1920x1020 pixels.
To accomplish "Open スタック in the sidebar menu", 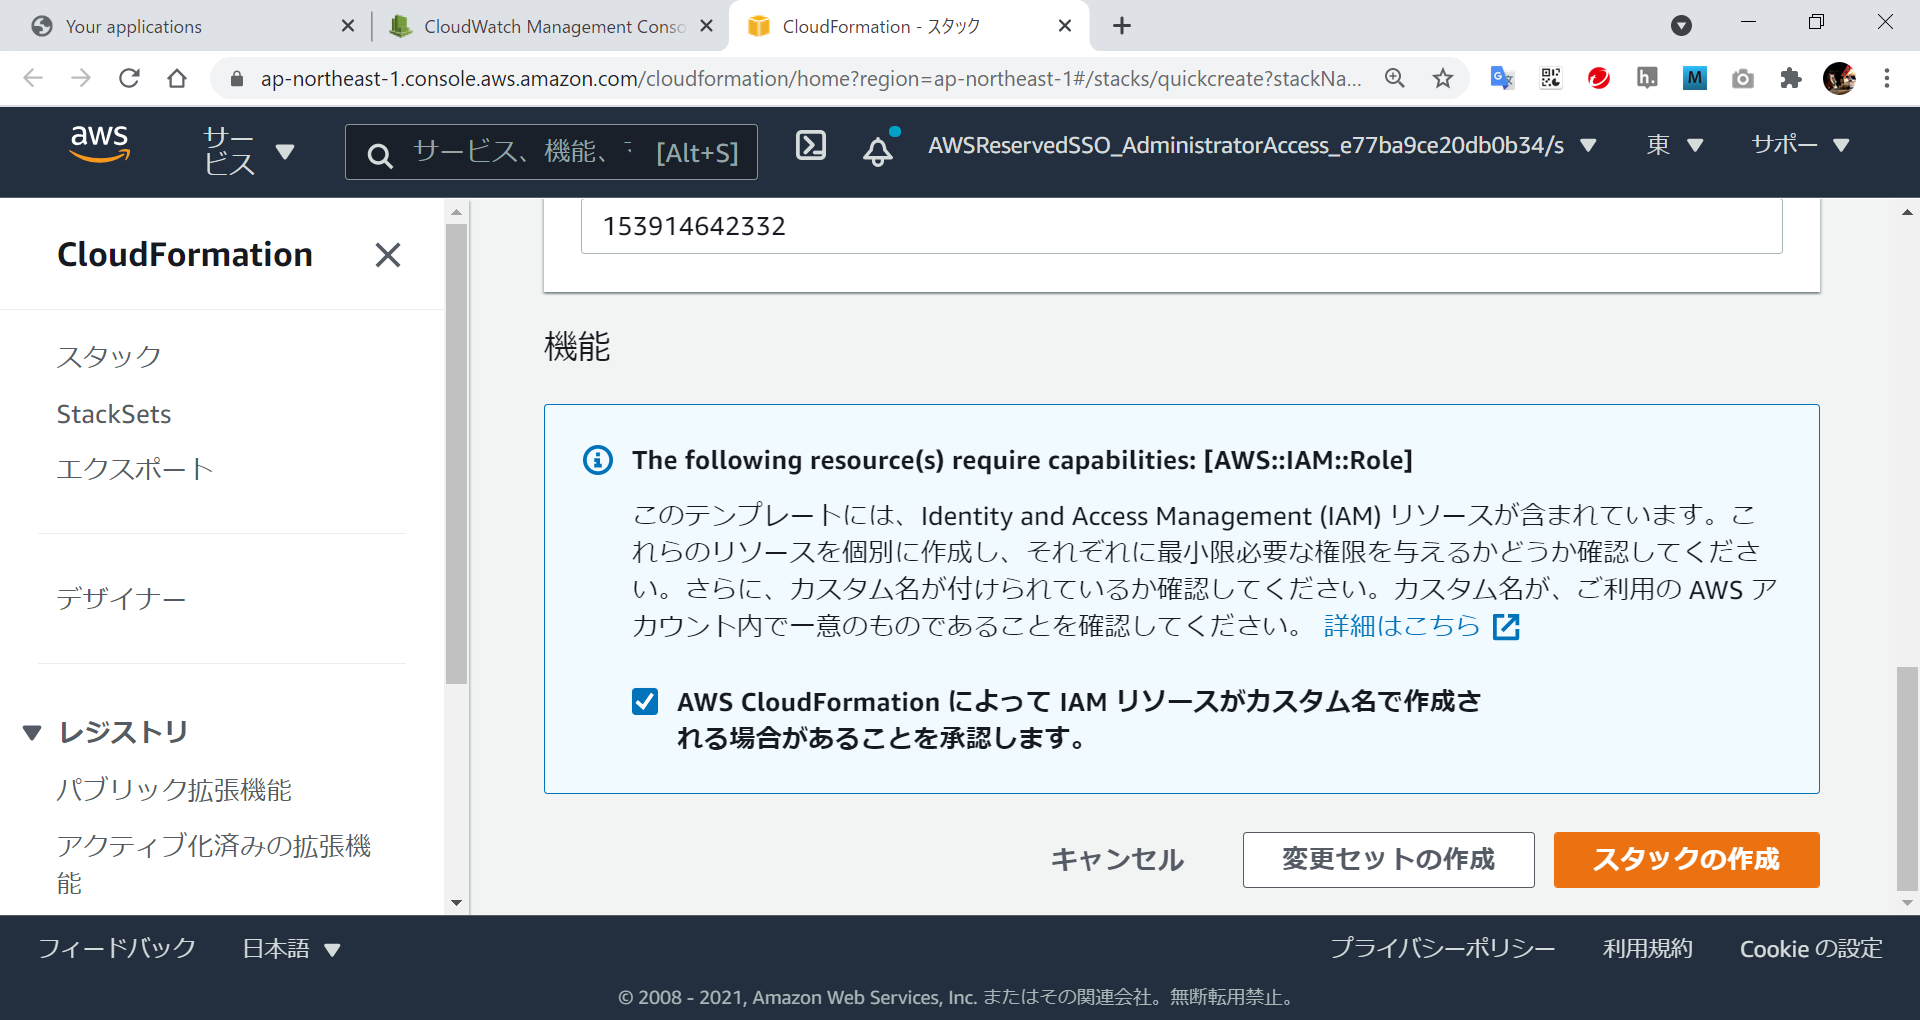I will [x=109, y=357].
